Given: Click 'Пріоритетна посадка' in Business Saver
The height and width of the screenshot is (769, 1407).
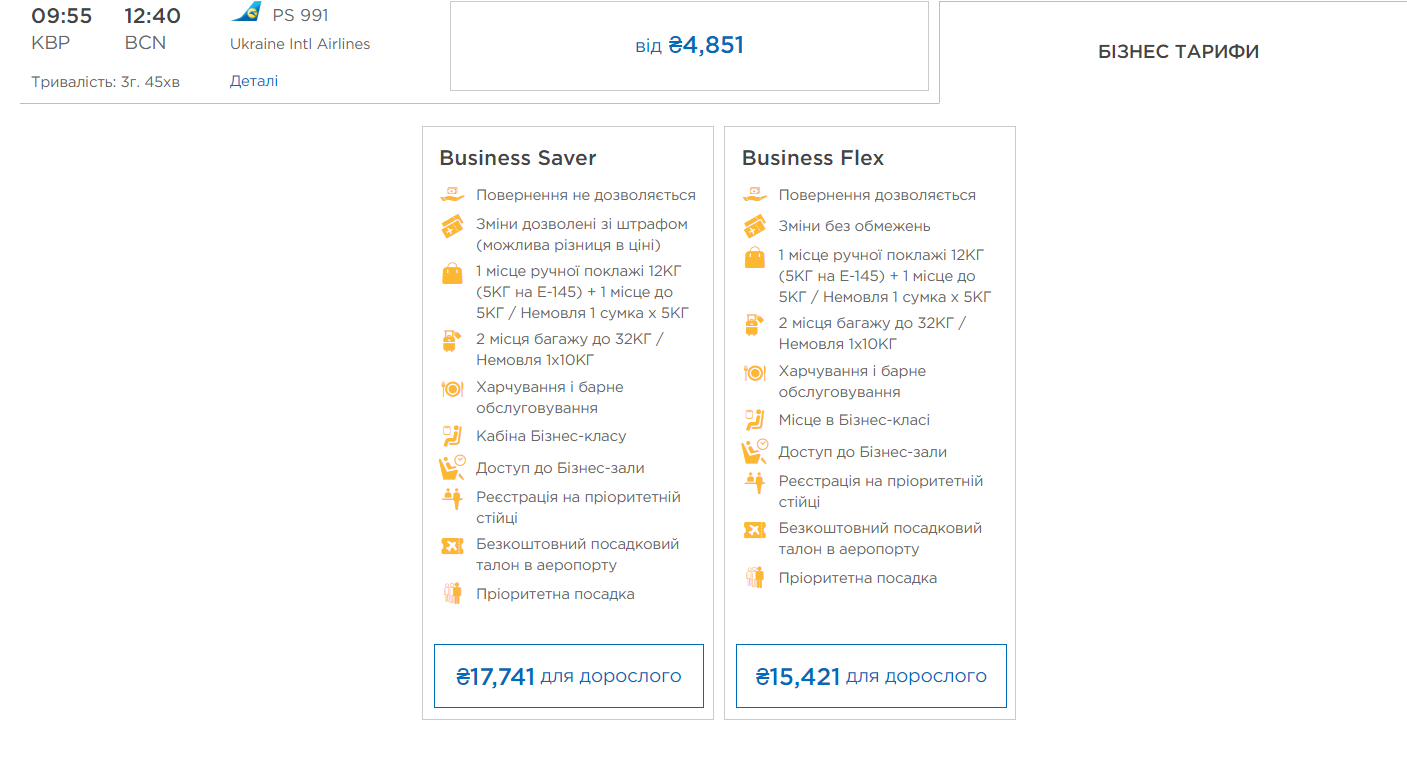Looking at the screenshot, I should [x=555, y=594].
